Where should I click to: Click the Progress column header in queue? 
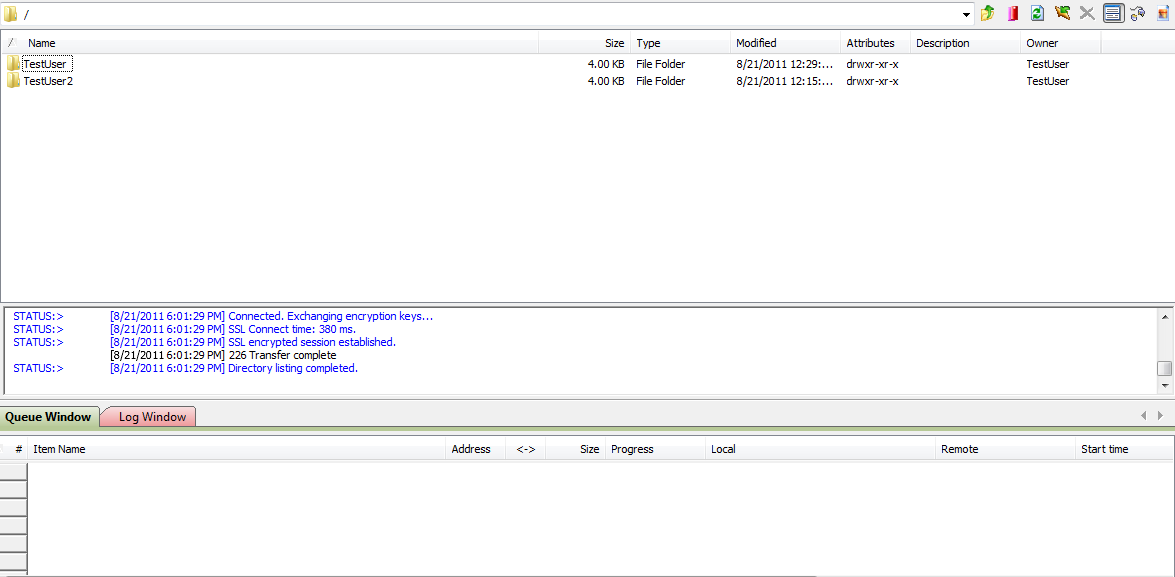[x=632, y=449]
